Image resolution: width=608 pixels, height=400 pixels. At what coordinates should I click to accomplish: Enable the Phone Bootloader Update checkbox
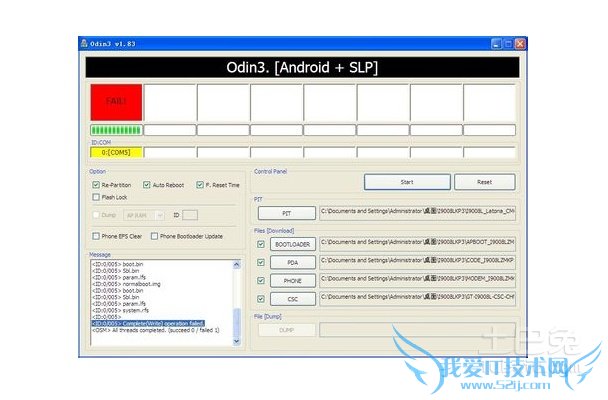point(154,236)
